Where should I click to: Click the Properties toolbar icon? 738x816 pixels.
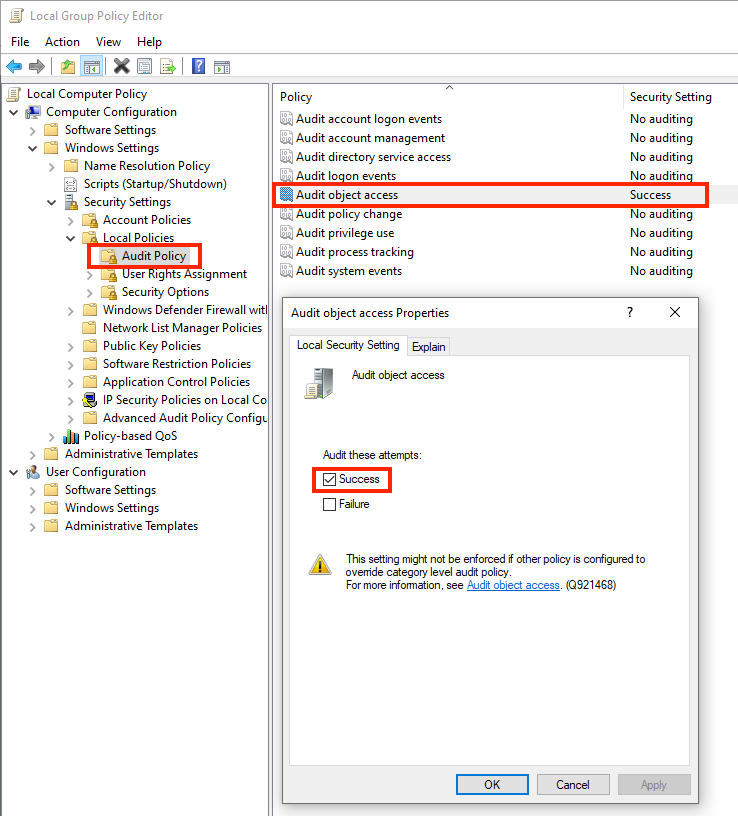tap(145, 67)
